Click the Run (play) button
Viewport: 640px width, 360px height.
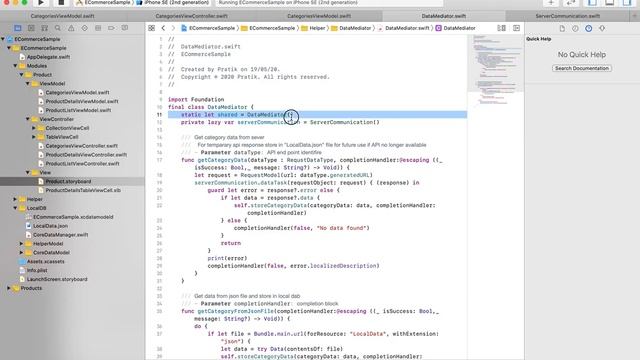pos(41,2)
